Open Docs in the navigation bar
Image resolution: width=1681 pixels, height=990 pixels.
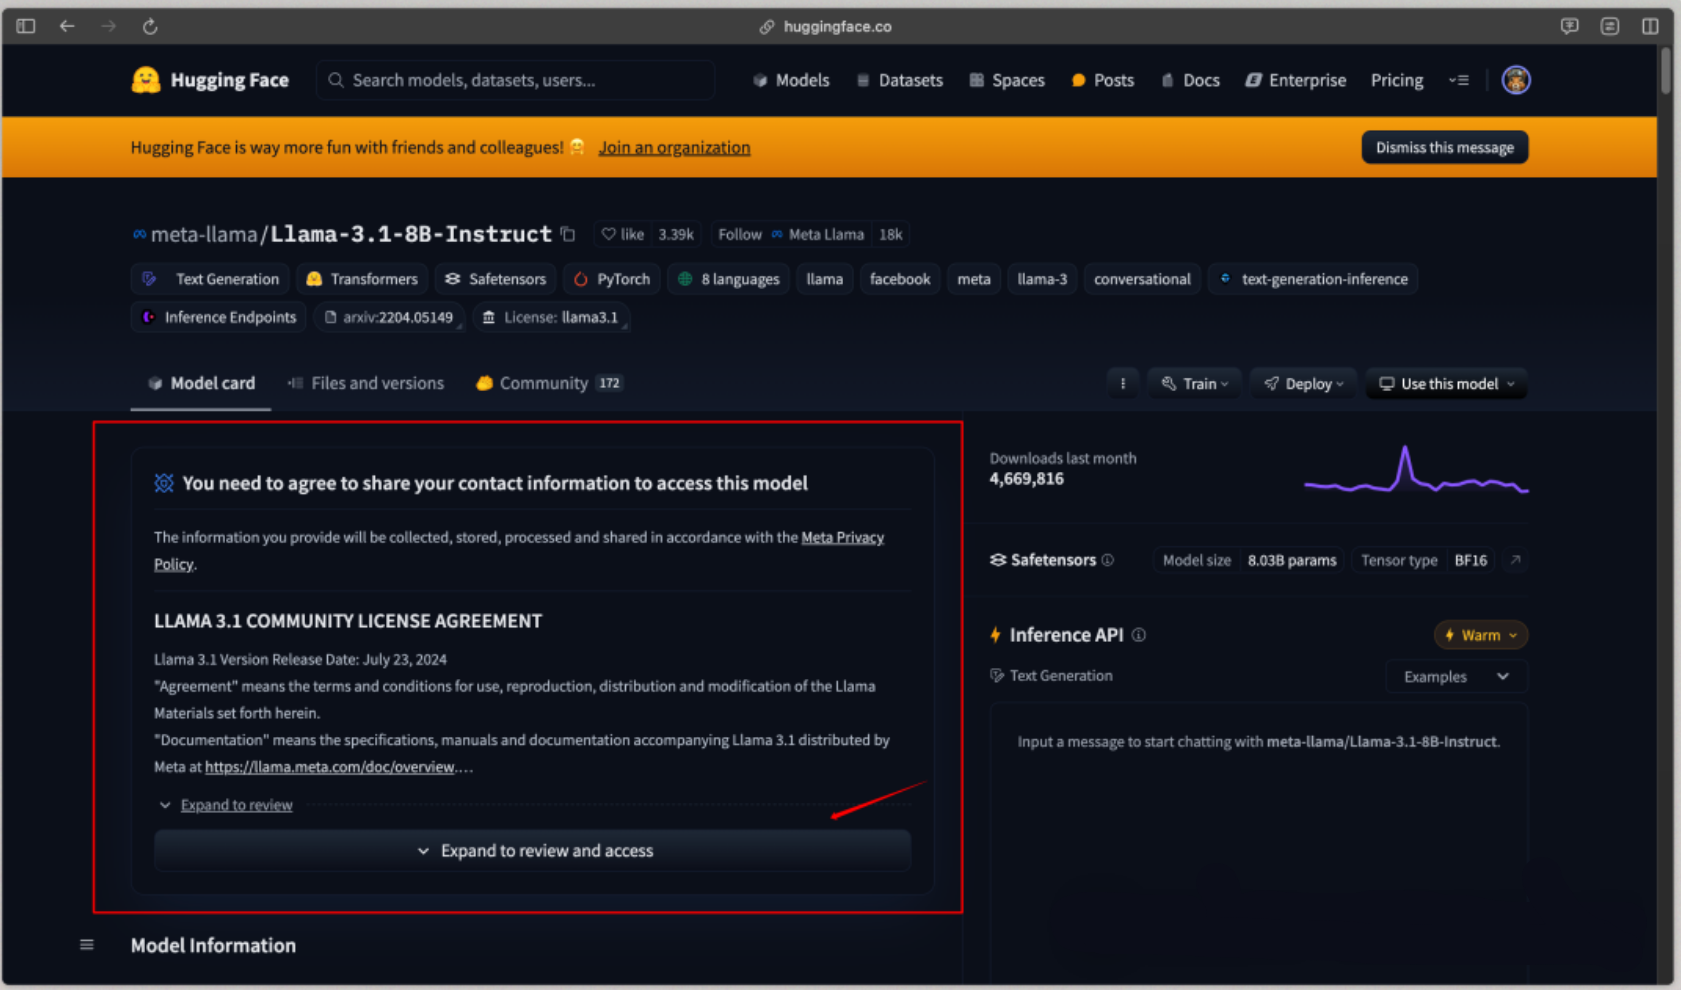pos(1190,80)
